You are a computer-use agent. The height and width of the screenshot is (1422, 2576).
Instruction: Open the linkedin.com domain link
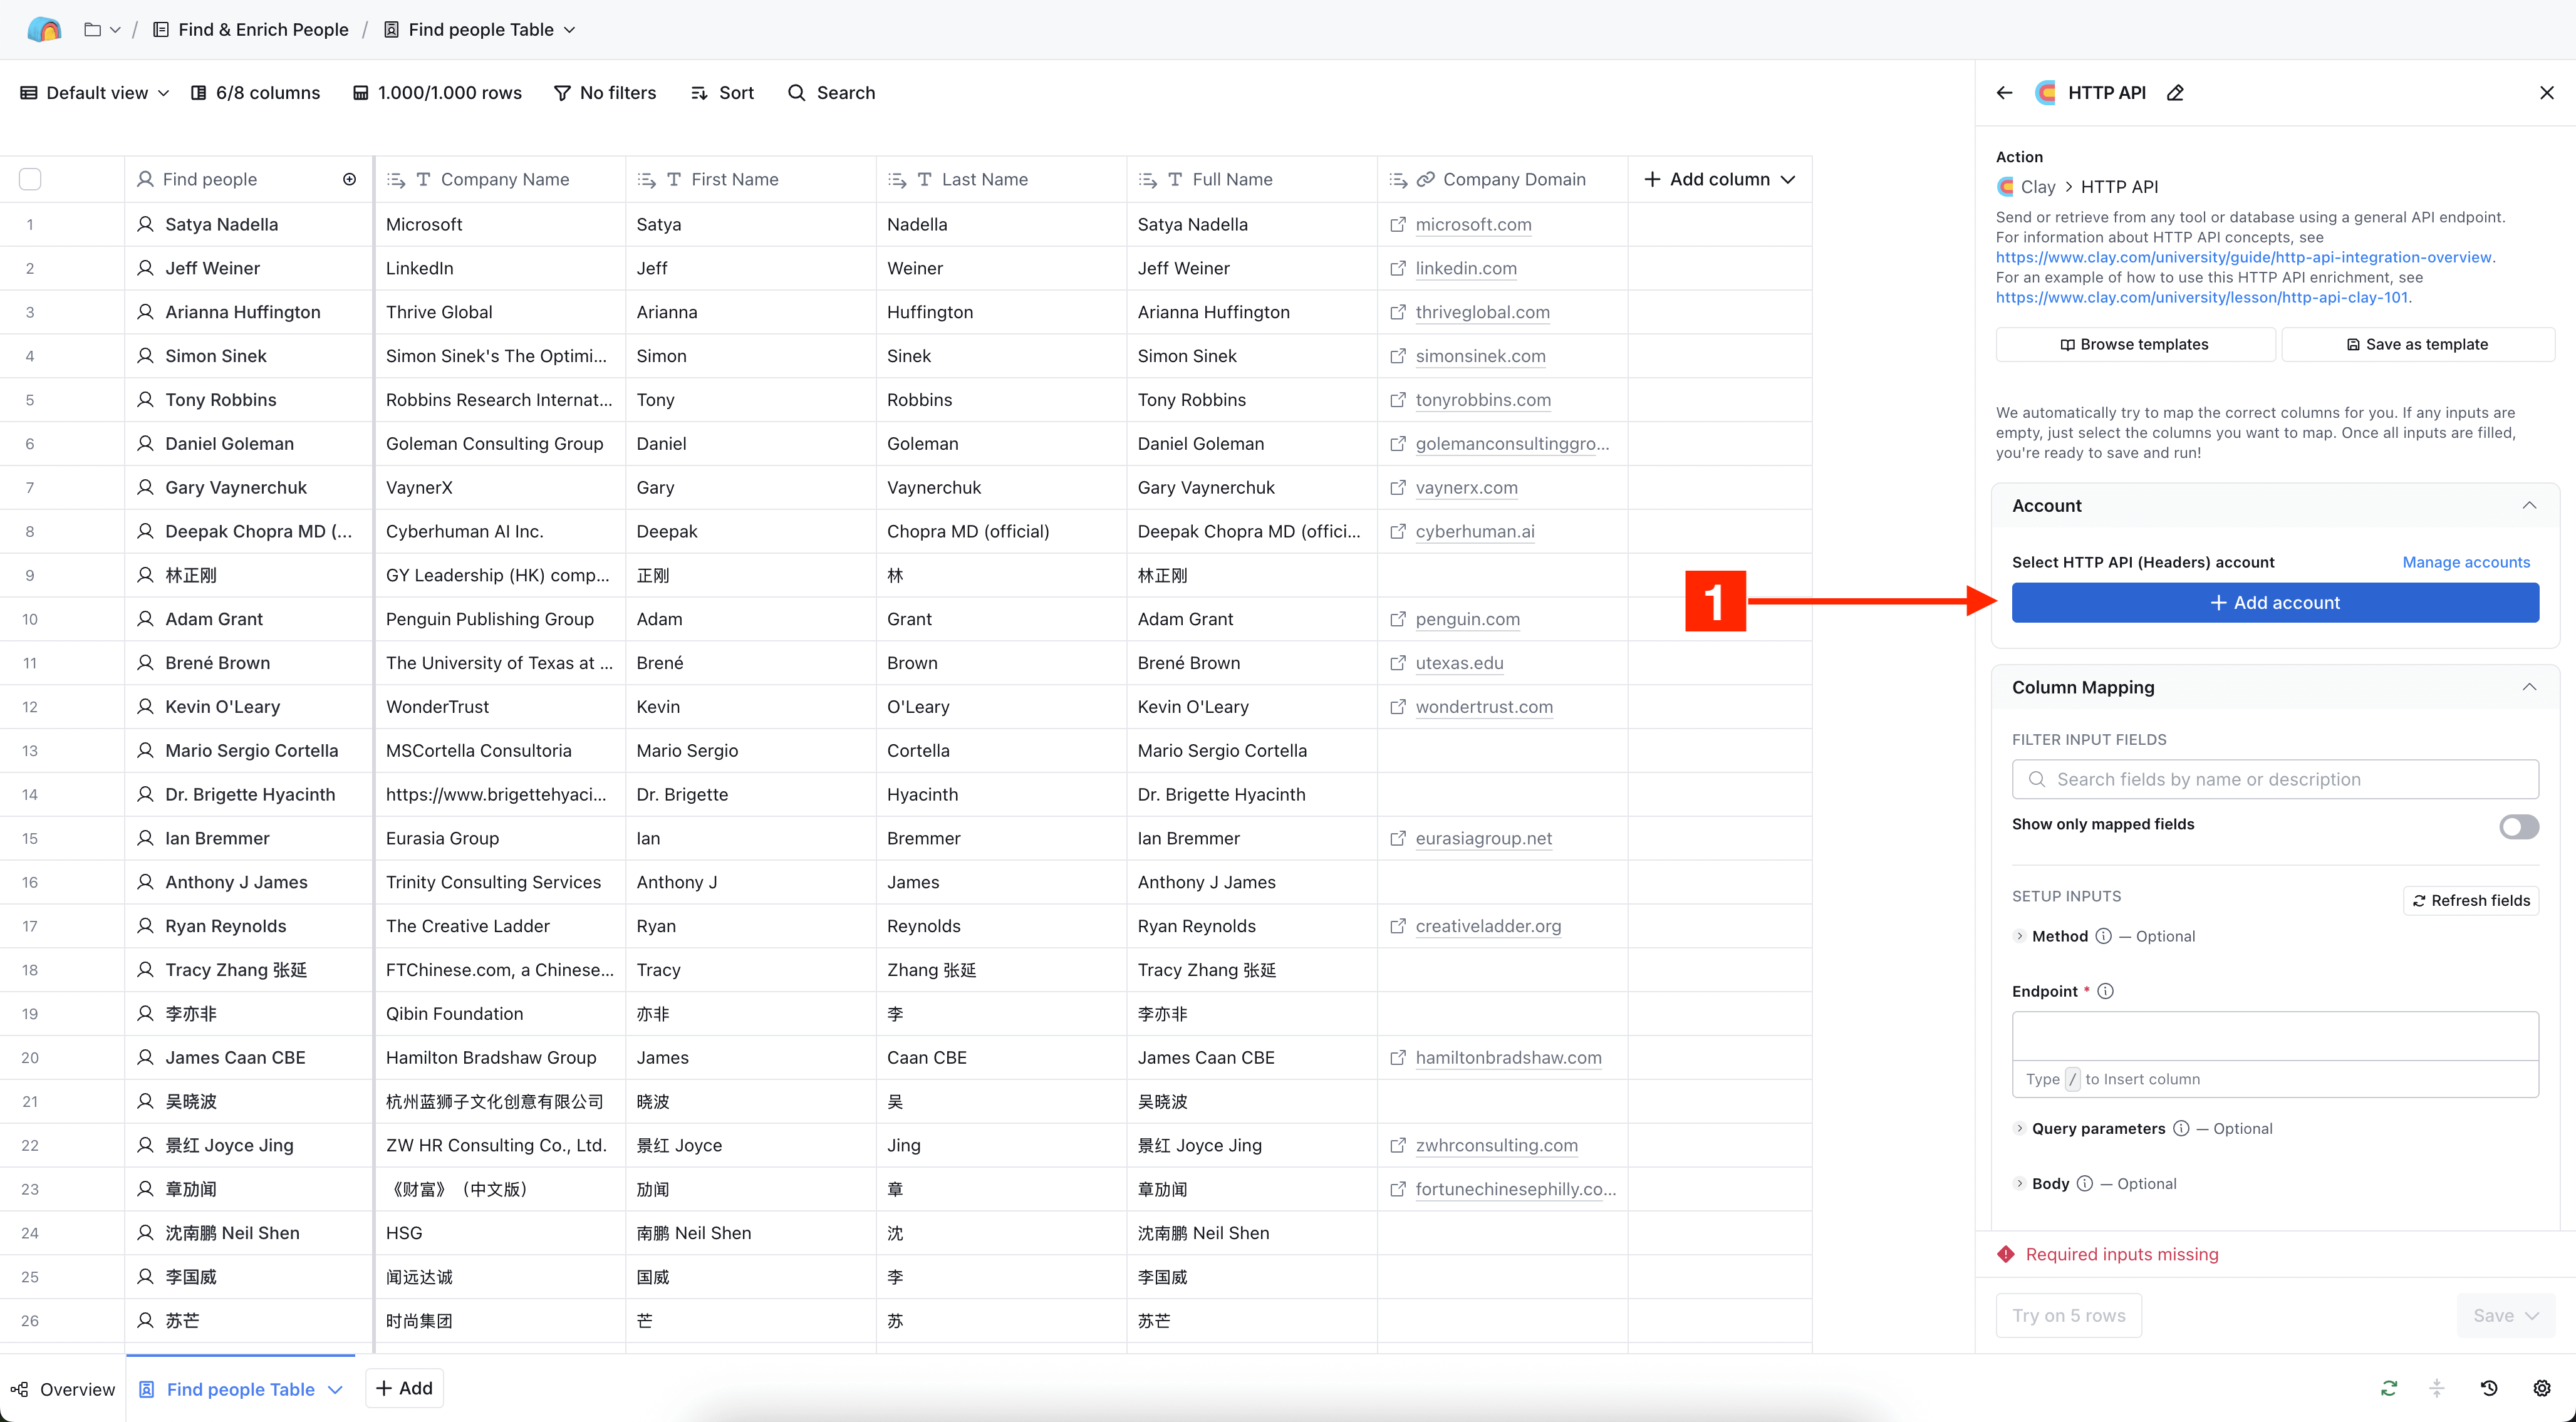coord(1466,268)
